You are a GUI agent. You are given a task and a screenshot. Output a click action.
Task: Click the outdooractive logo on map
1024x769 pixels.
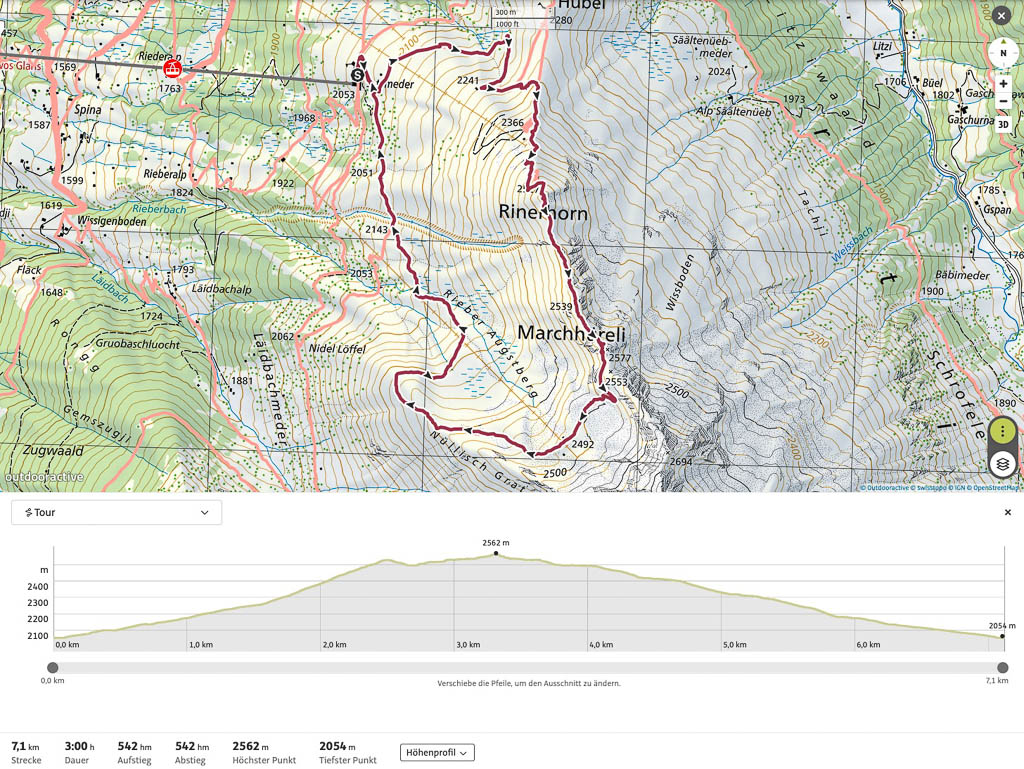pos(44,478)
